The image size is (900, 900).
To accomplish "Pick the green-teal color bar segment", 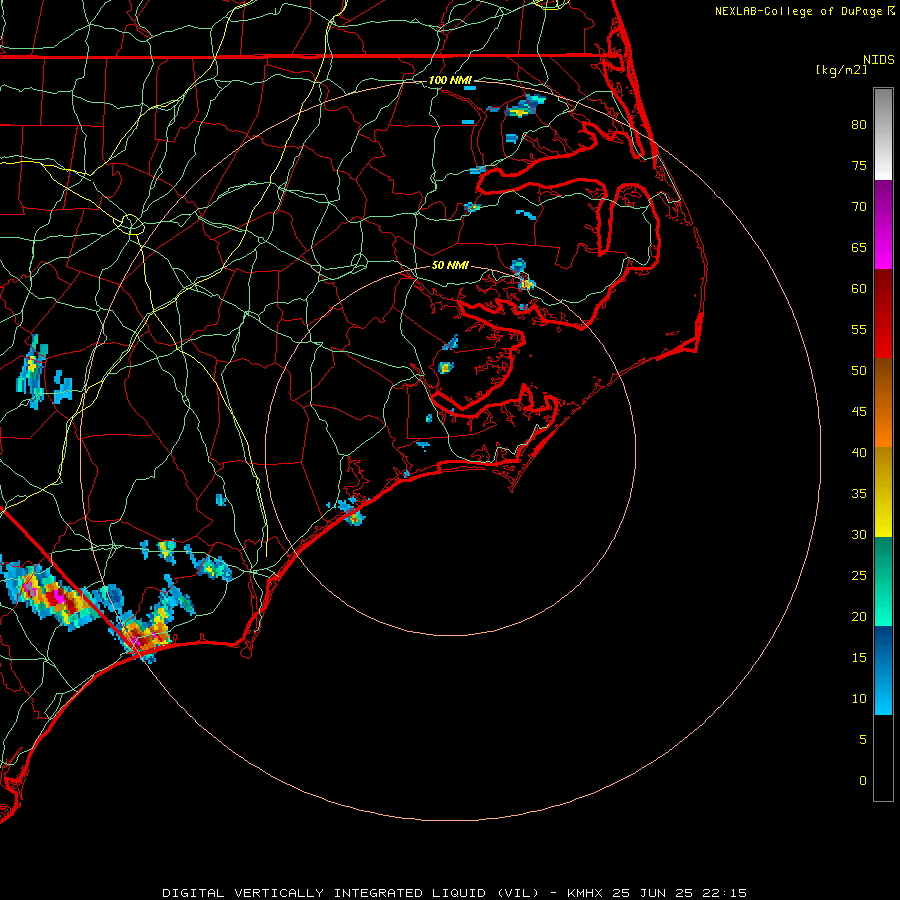I will pos(883,581).
